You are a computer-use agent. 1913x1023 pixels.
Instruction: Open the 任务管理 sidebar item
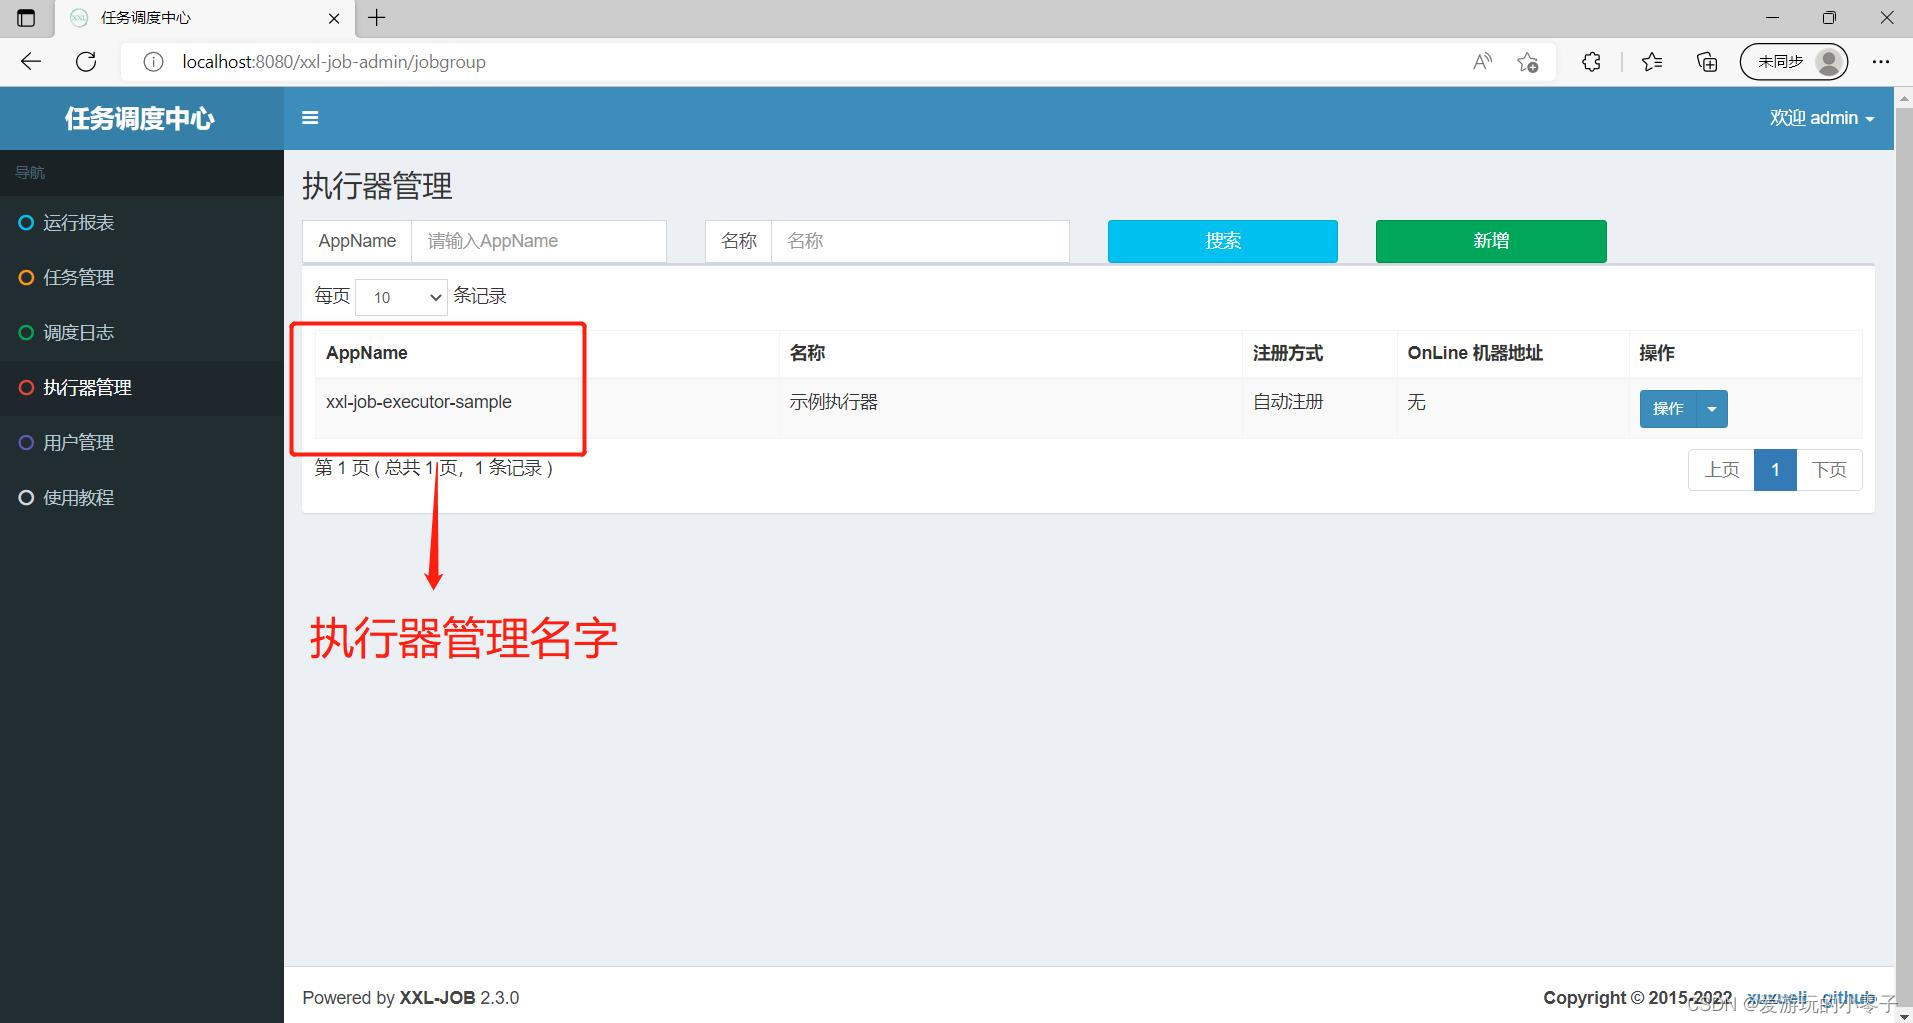click(x=142, y=278)
